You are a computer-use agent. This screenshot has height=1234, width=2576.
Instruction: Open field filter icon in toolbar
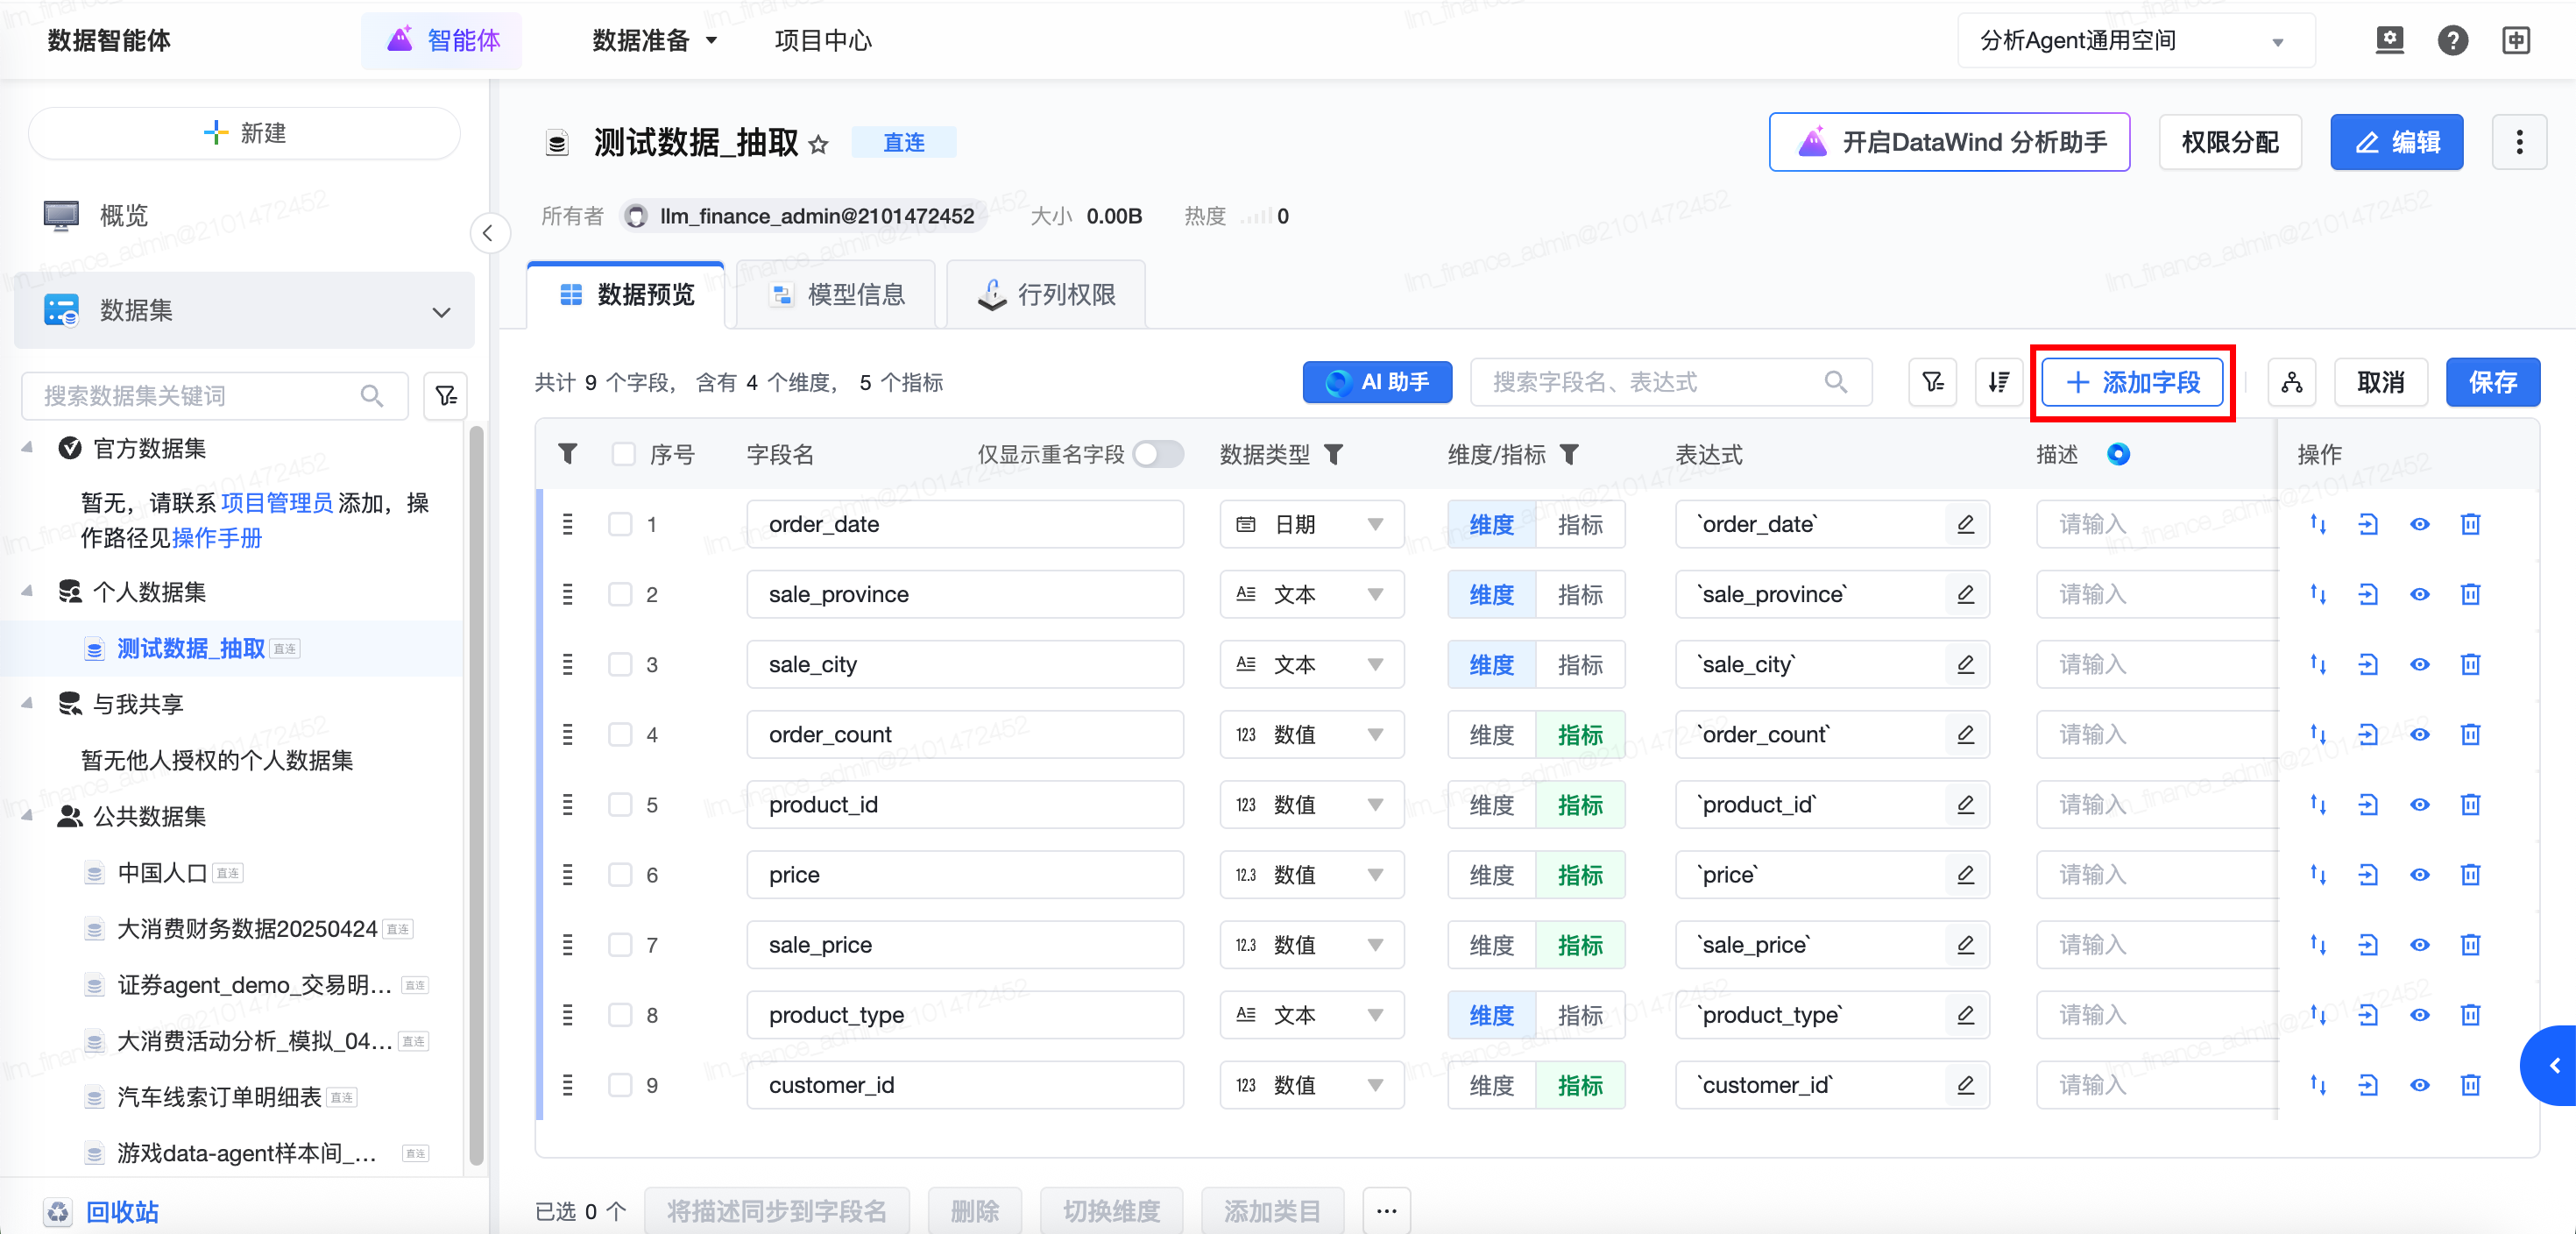coord(1932,382)
